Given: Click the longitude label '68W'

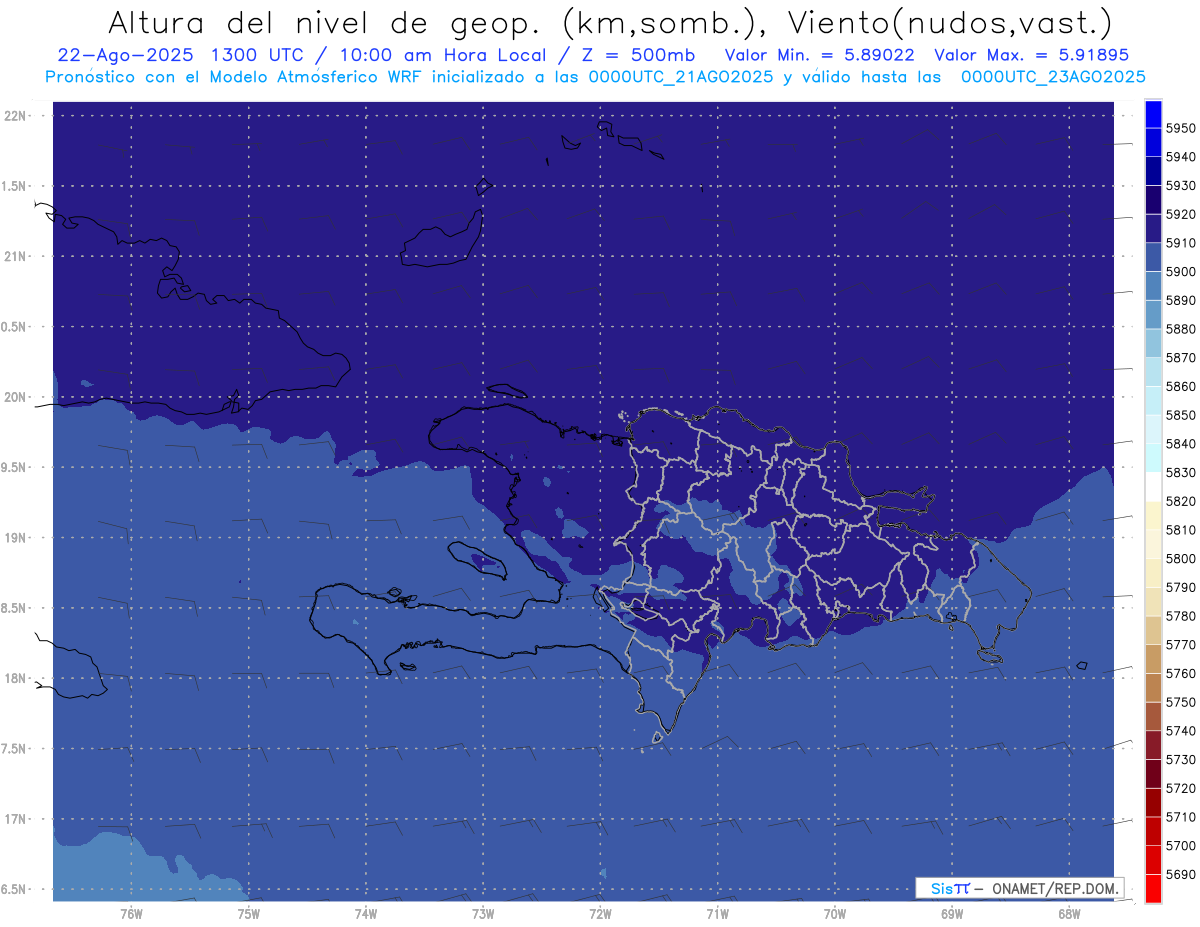Looking at the screenshot, I should click(1069, 914).
